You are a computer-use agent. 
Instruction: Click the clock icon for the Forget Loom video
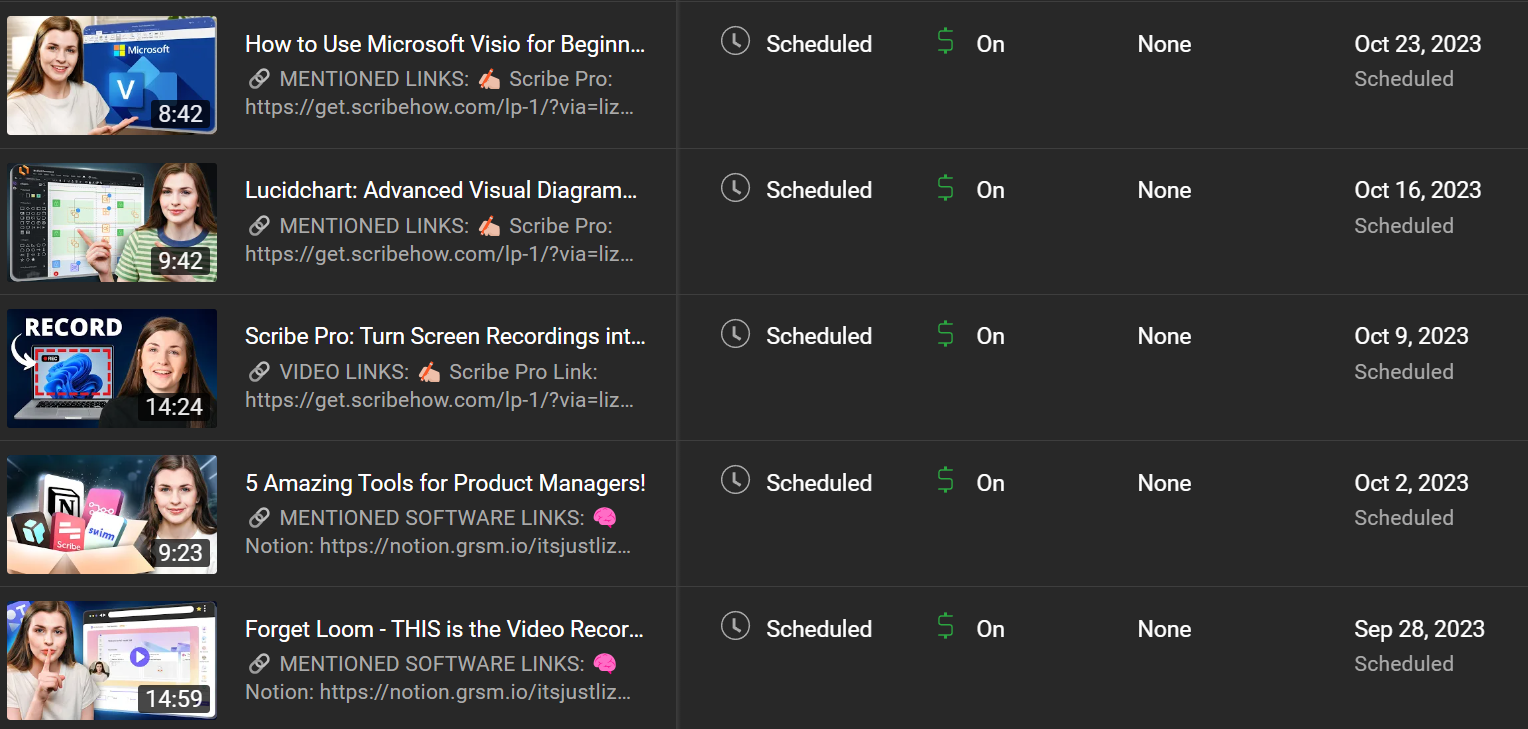coord(735,627)
